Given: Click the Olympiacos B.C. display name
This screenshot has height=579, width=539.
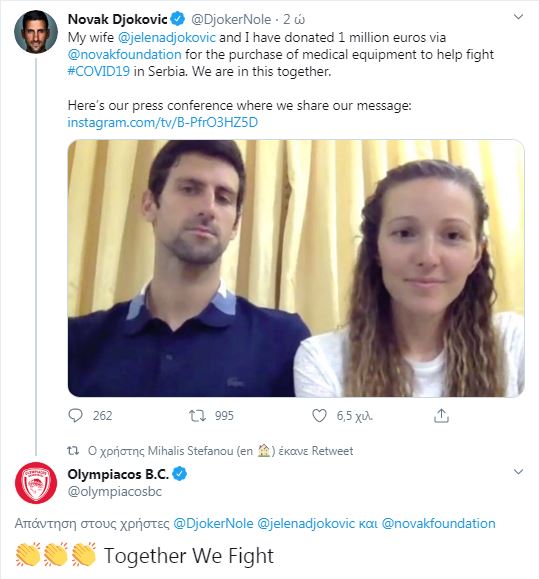Looking at the screenshot, I should pos(118,474).
